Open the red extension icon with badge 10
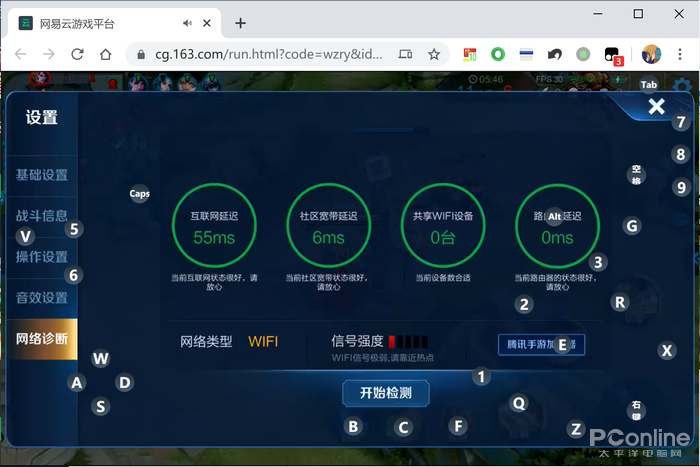The height and width of the screenshot is (467, 700). pyautogui.click(x=470, y=54)
